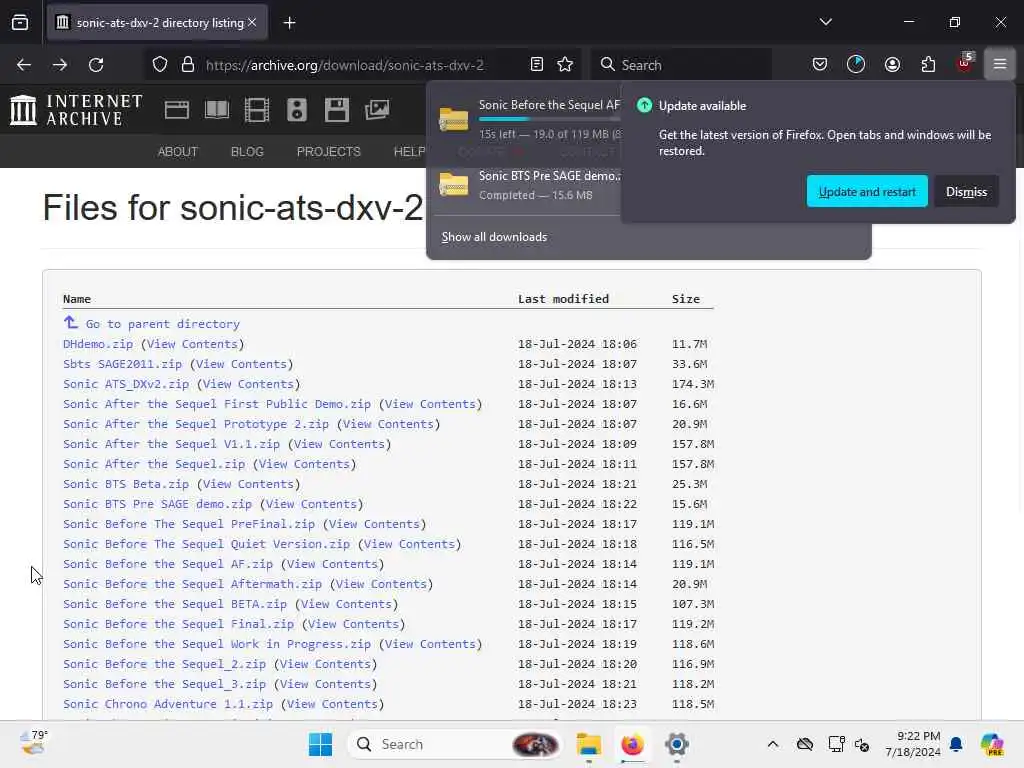Open Internet Archive texts book icon
Image resolution: width=1024 pixels, height=768 pixels.
[217, 110]
